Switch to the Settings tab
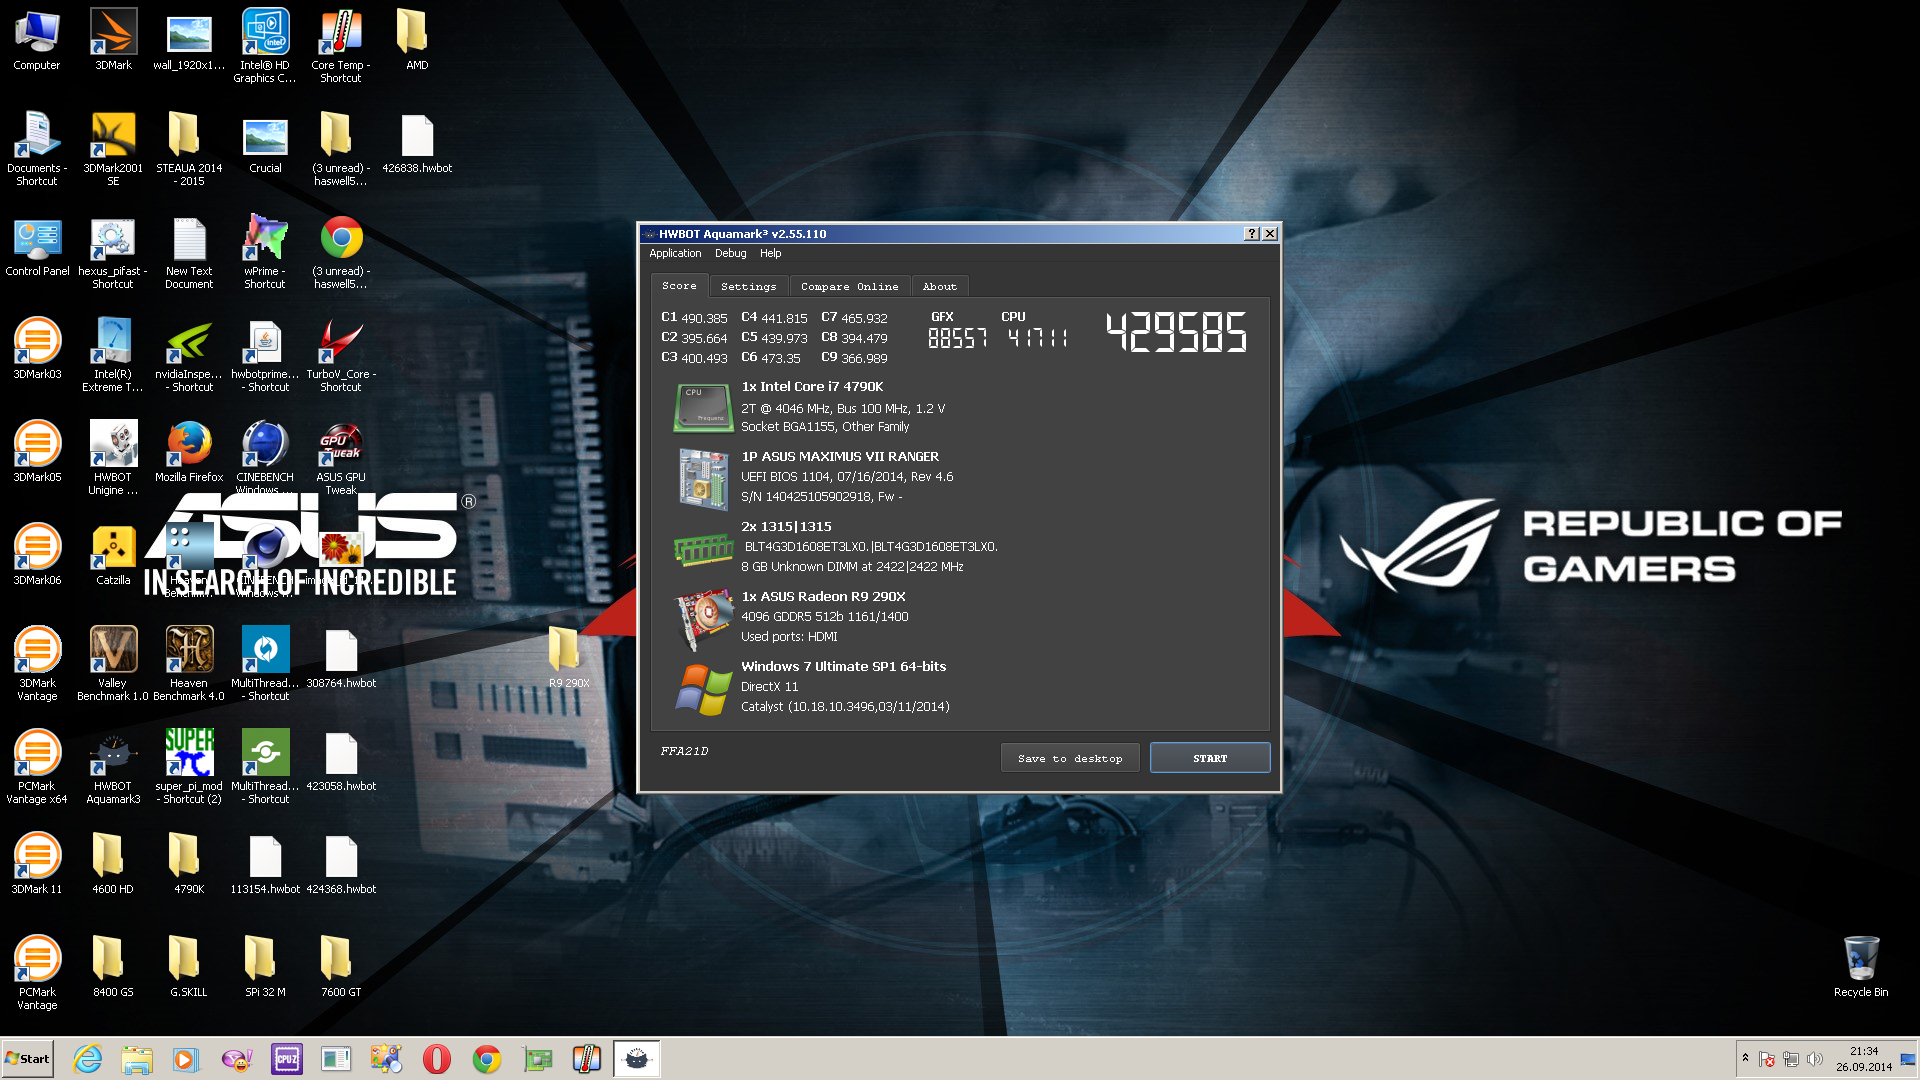 point(748,287)
